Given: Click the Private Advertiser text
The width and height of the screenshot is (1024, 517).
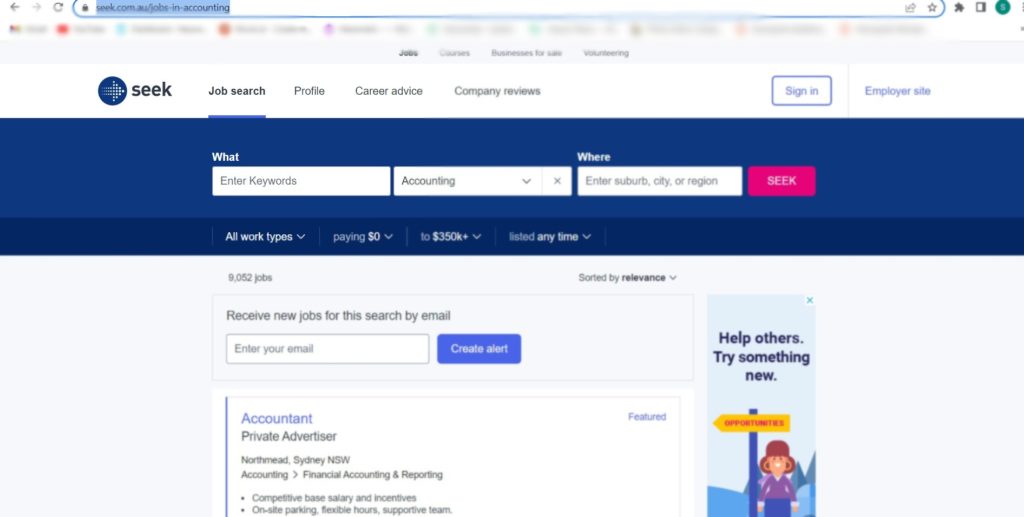Looking at the screenshot, I should pos(289,436).
